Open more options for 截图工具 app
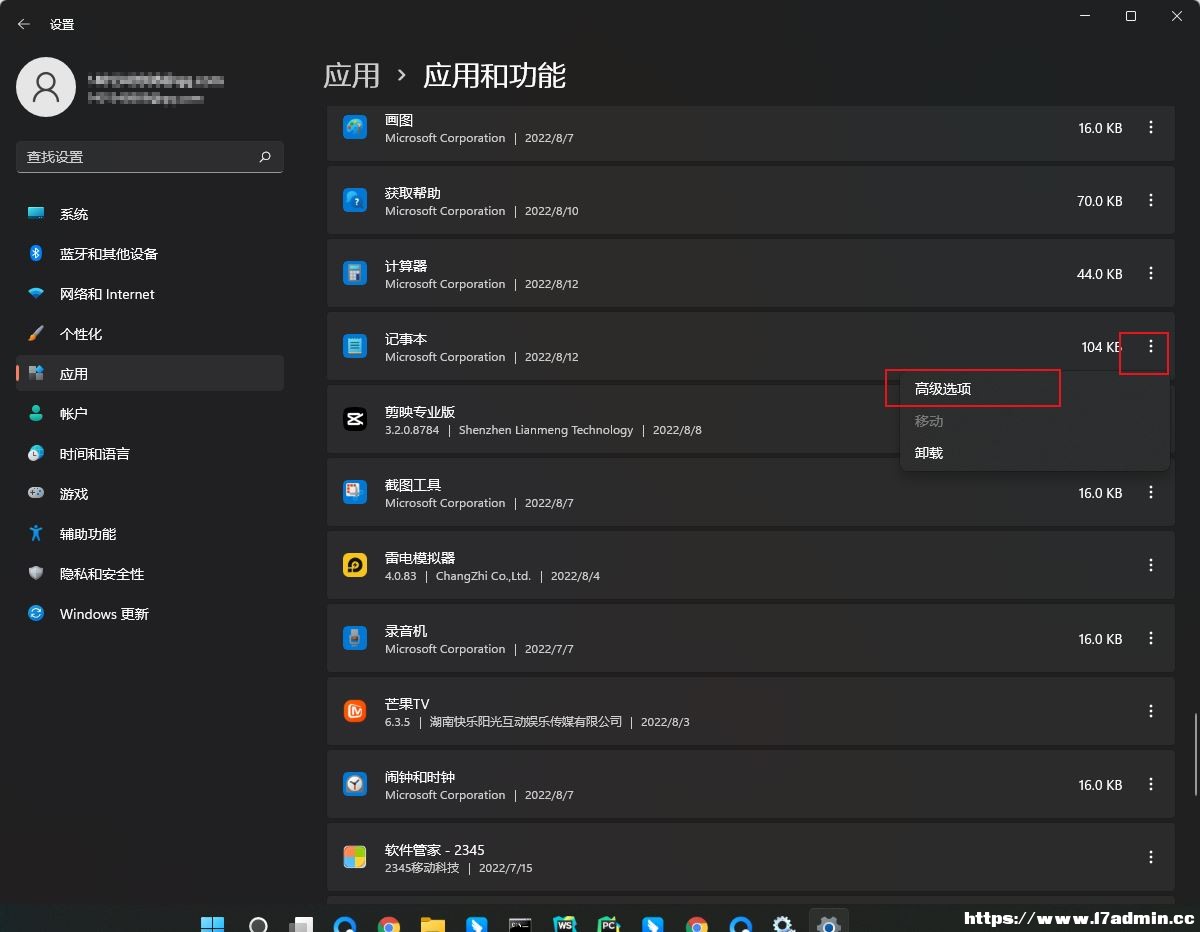1200x932 pixels. (1151, 493)
